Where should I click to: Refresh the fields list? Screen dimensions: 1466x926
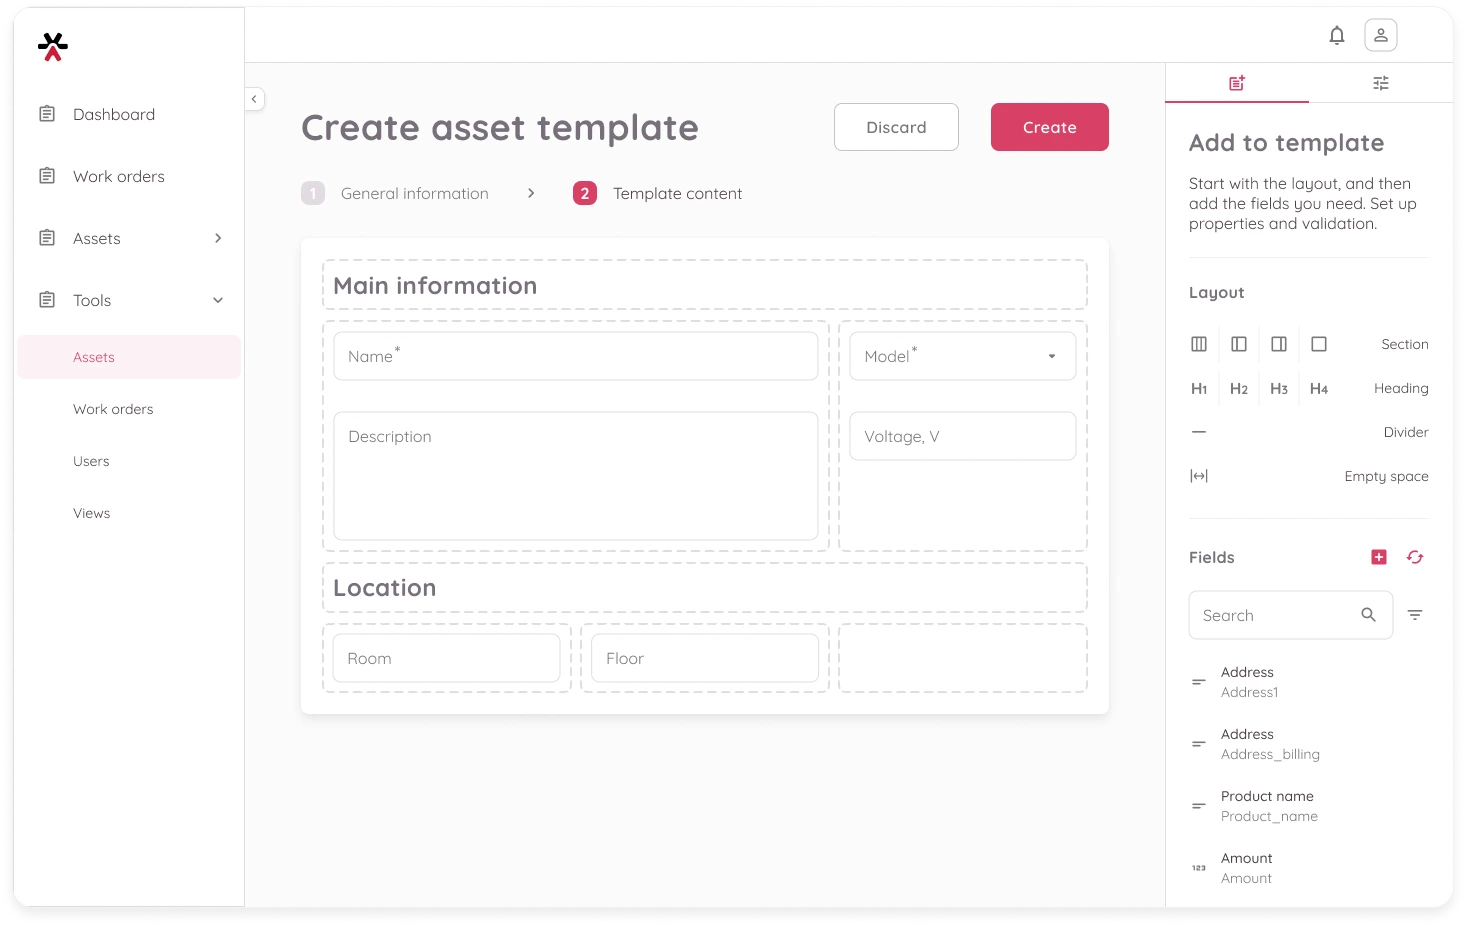(1415, 557)
